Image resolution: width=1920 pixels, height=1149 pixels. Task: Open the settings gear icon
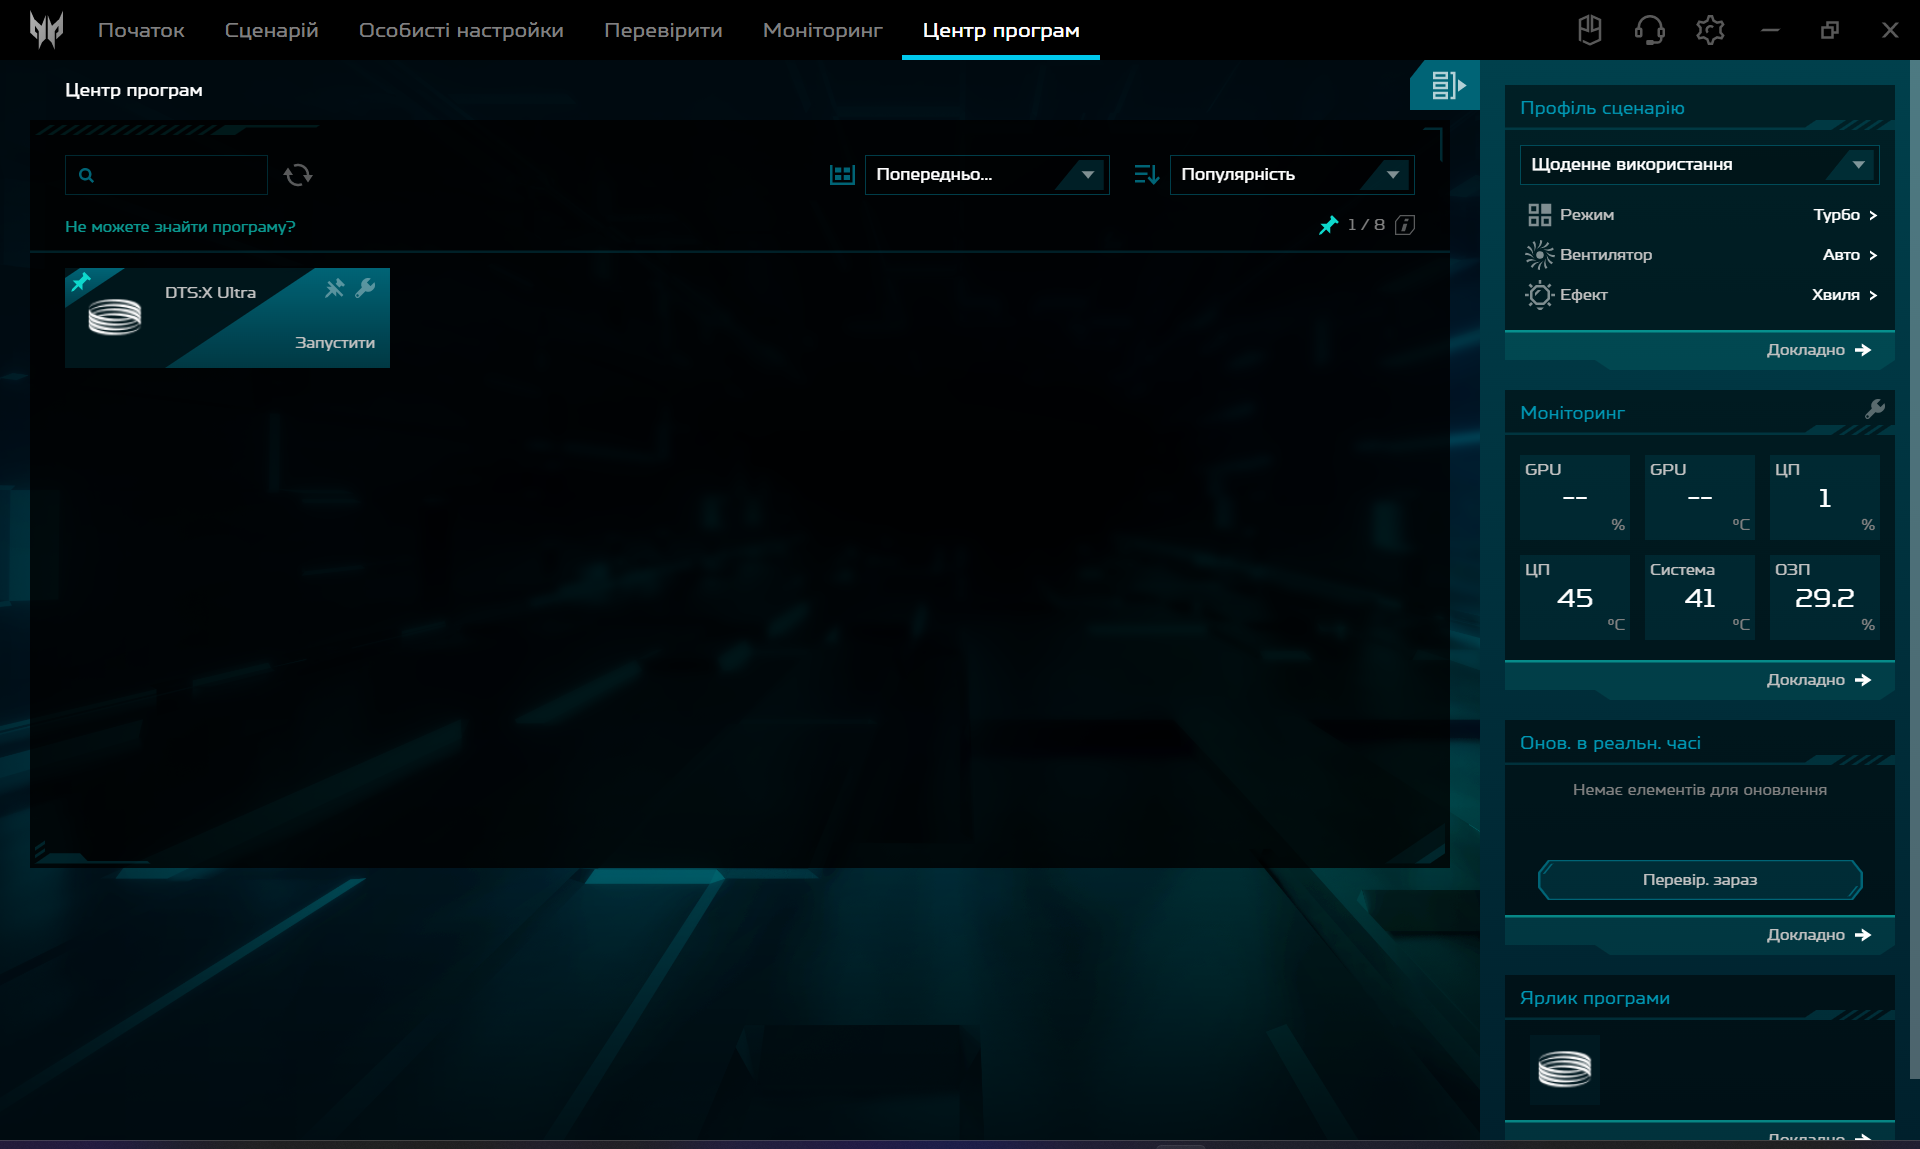click(1710, 30)
